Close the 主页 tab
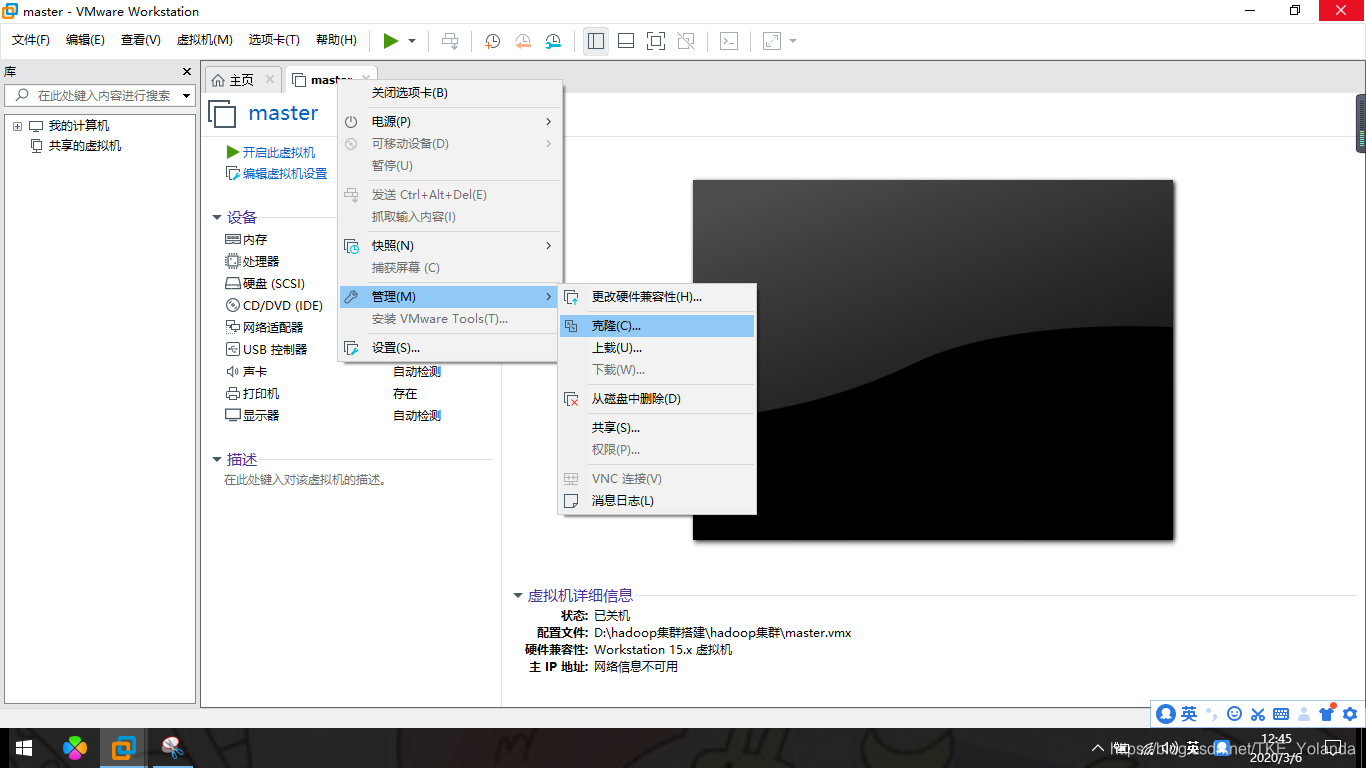 click(x=269, y=79)
